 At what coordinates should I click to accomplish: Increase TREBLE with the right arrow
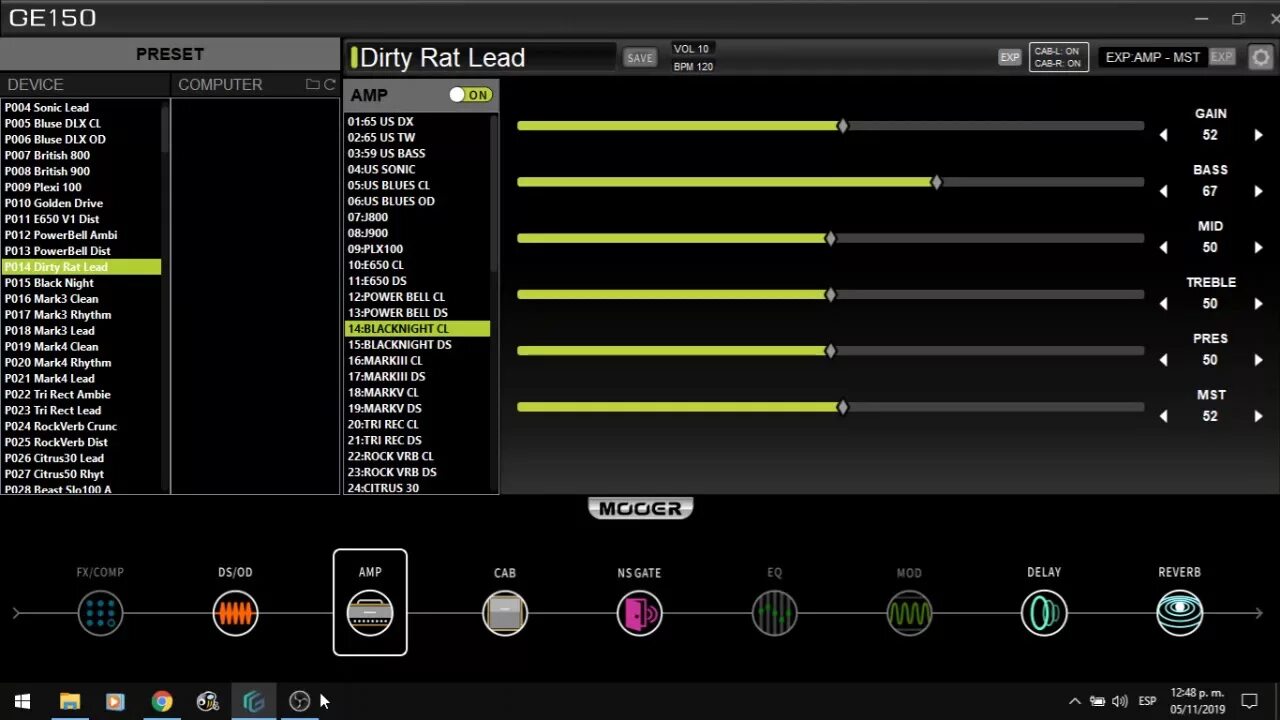(1258, 304)
